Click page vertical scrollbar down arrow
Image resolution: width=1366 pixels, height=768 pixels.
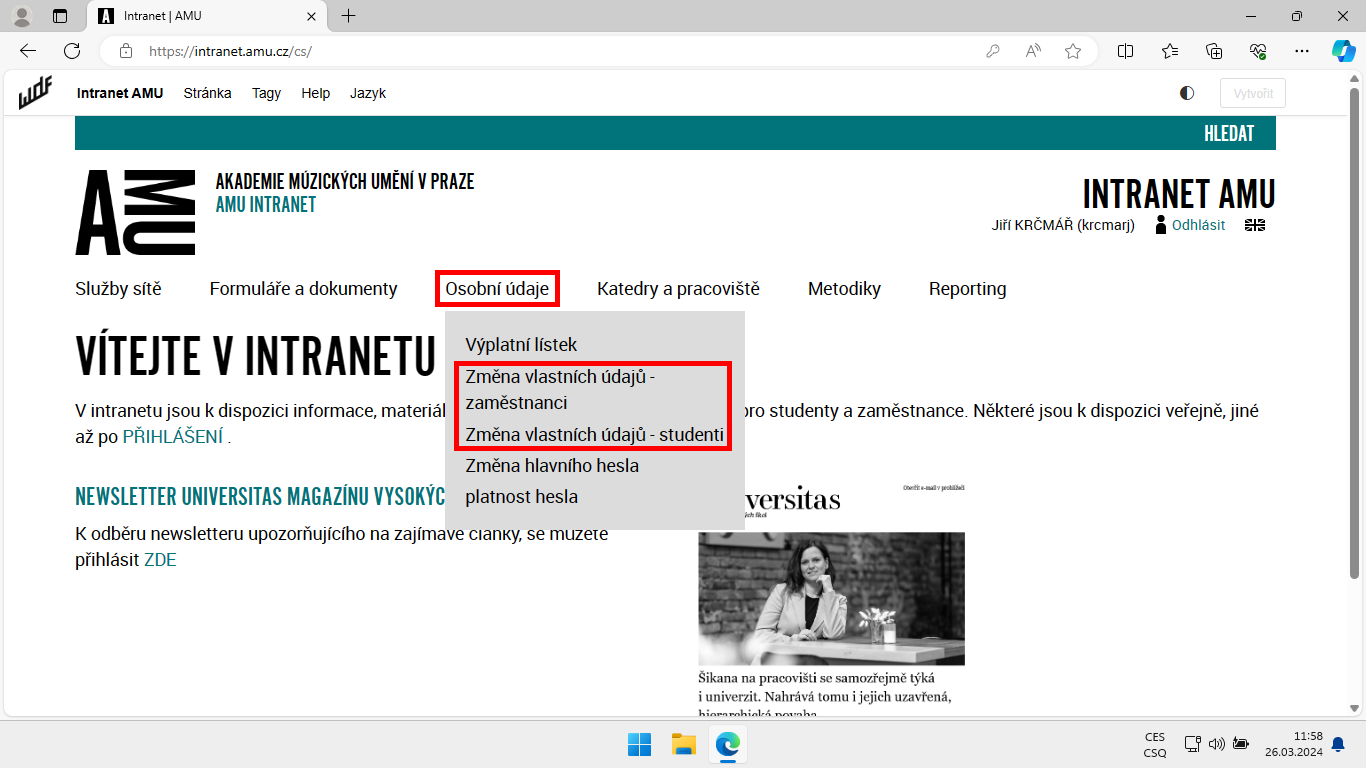pyautogui.click(x=1356, y=708)
